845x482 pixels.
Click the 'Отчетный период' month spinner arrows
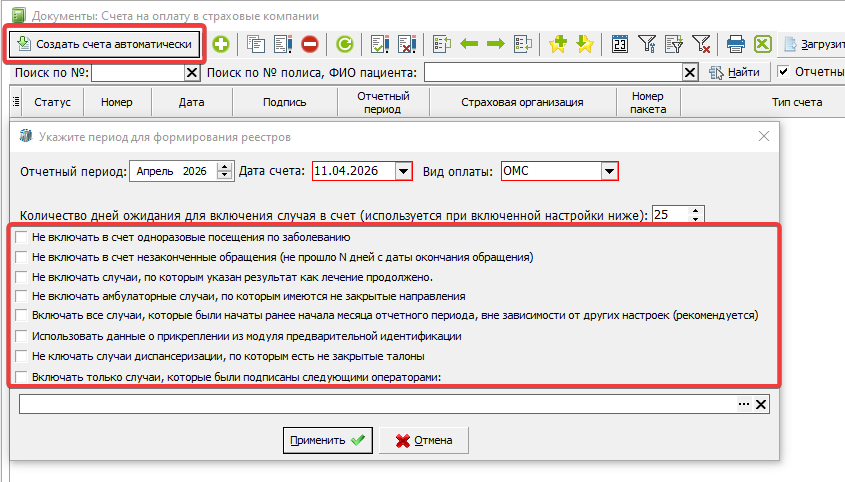click(x=224, y=171)
